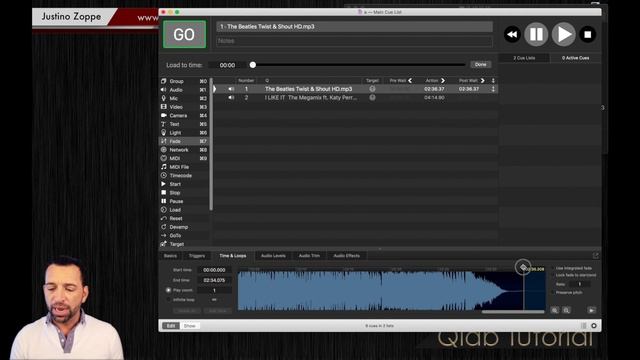Switch to Show mode
The image size is (640, 360).
tap(190, 326)
